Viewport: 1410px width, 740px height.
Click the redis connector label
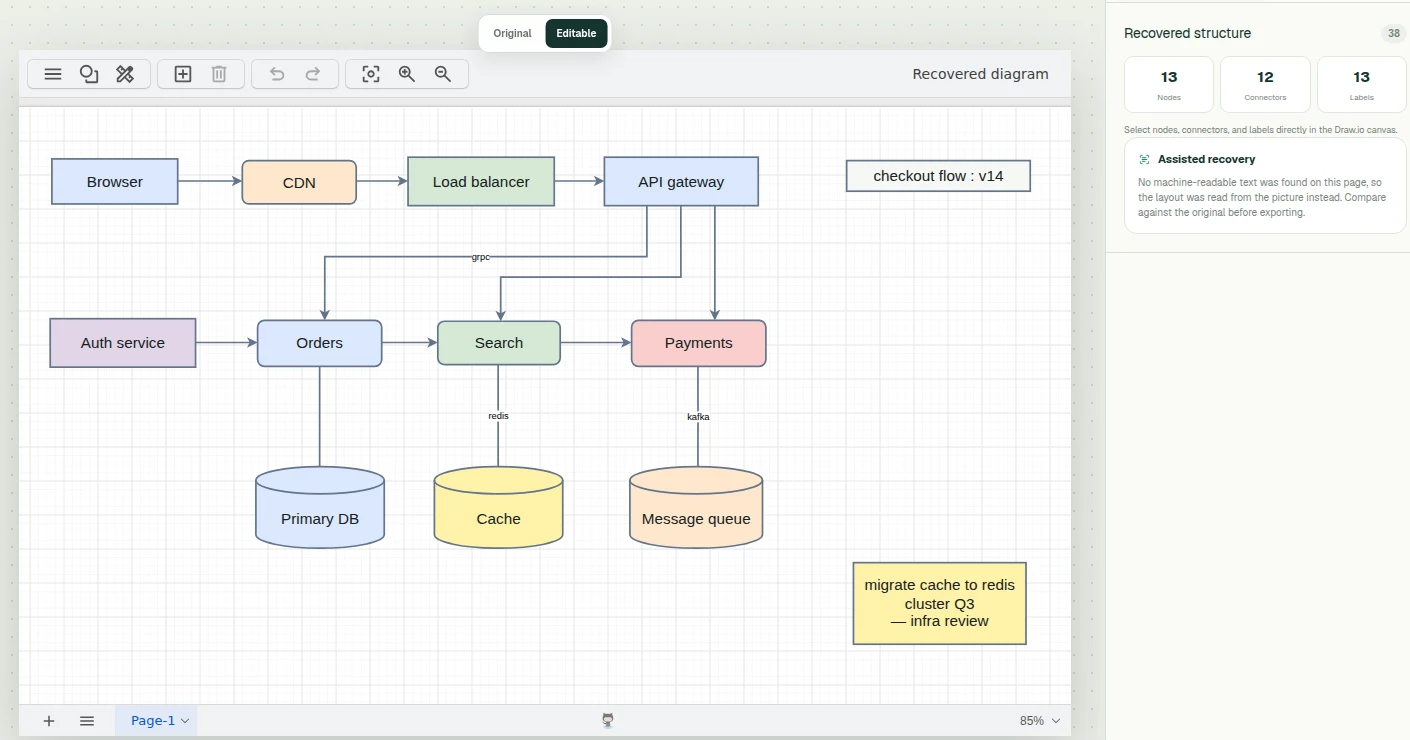pyautogui.click(x=498, y=415)
